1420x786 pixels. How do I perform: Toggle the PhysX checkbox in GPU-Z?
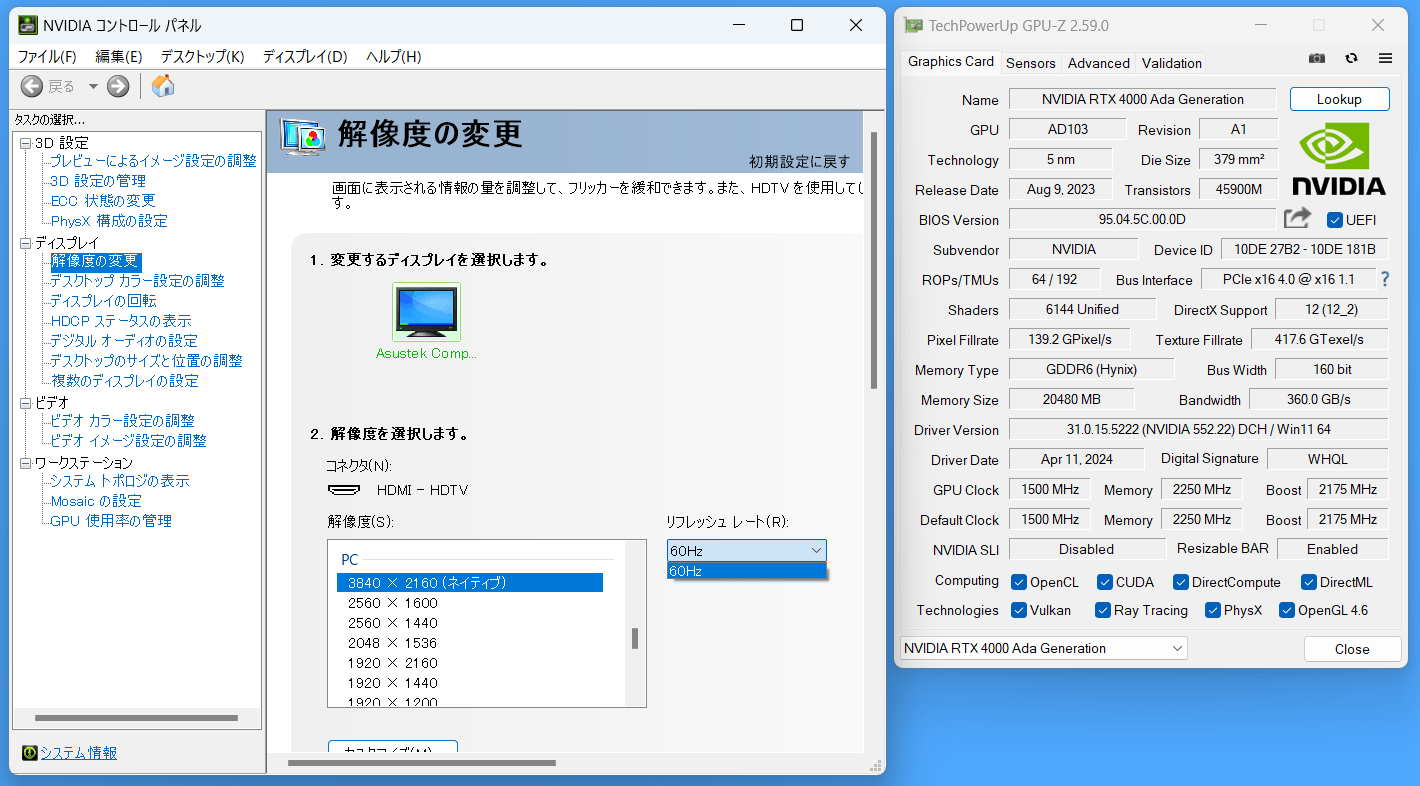1213,610
